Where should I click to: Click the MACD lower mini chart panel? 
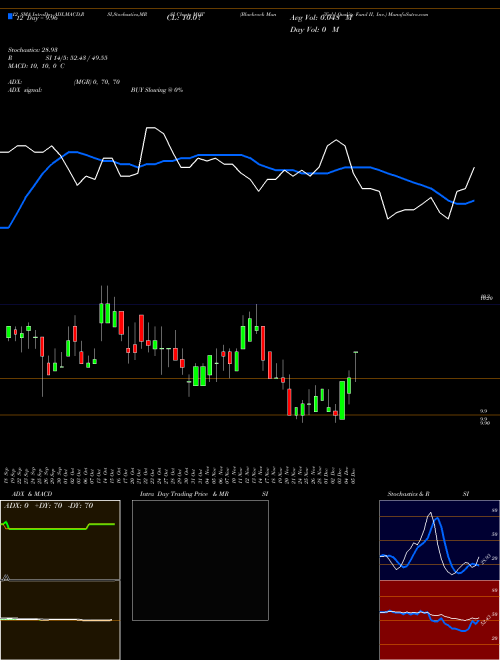60,620
